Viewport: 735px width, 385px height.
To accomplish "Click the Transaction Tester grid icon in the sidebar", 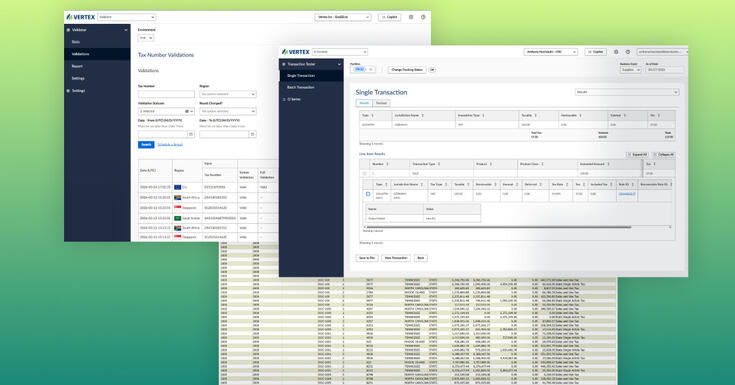I will 284,64.
